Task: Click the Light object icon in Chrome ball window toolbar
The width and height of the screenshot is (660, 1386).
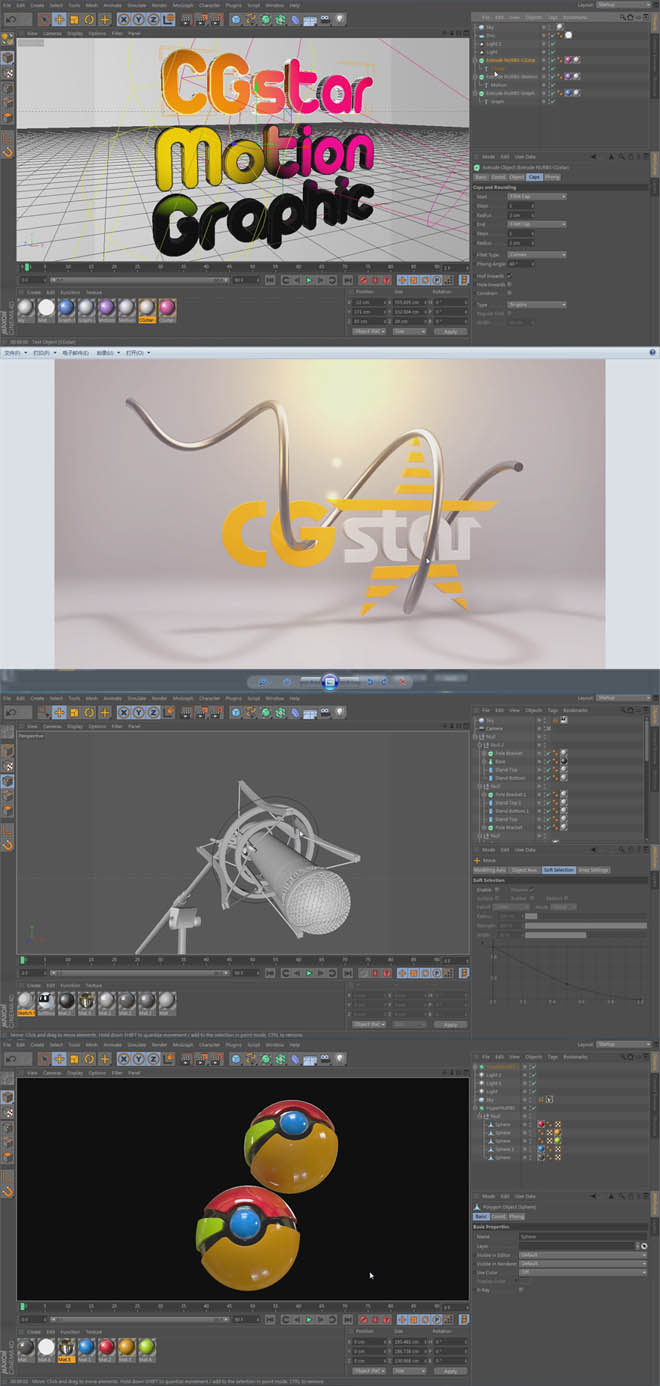Action: tap(340, 1058)
